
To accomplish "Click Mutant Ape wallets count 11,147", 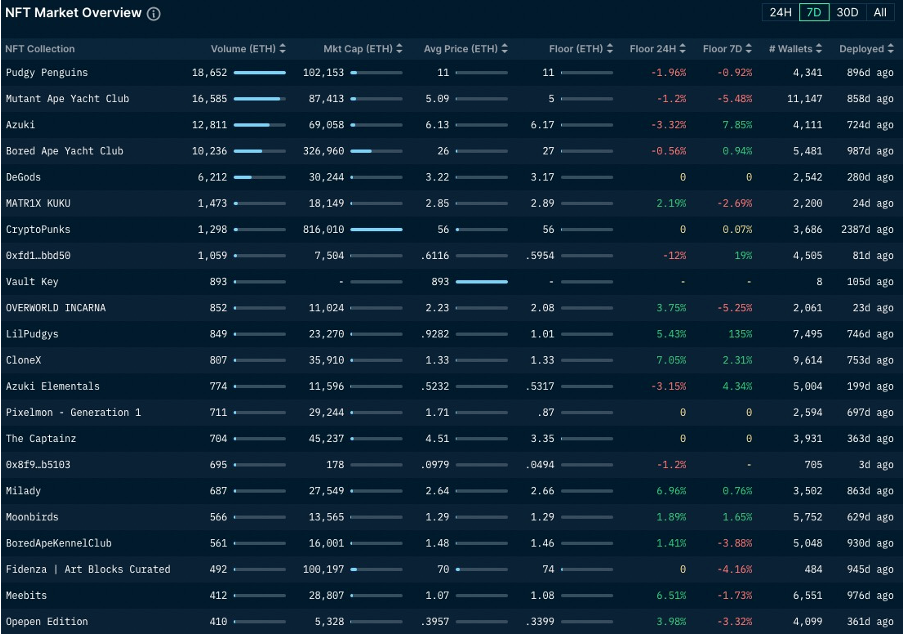I will pyautogui.click(x=805, y=99).
